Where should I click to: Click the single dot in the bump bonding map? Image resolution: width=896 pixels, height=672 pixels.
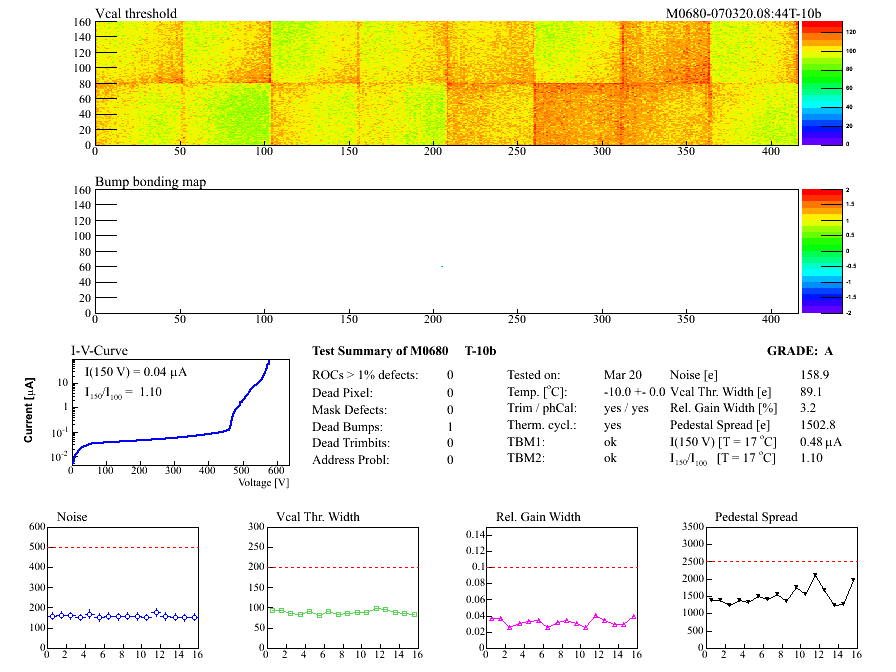tap(441, 266)
